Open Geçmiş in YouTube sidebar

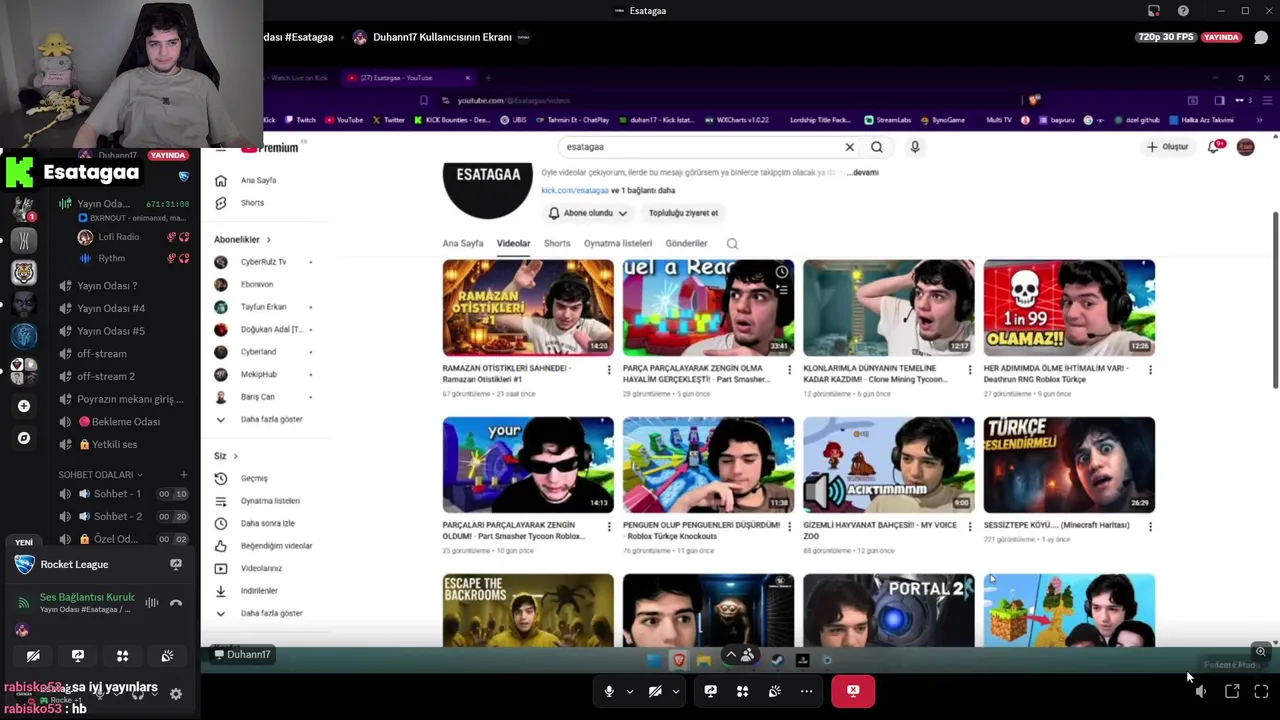click(x=254, y=478)
